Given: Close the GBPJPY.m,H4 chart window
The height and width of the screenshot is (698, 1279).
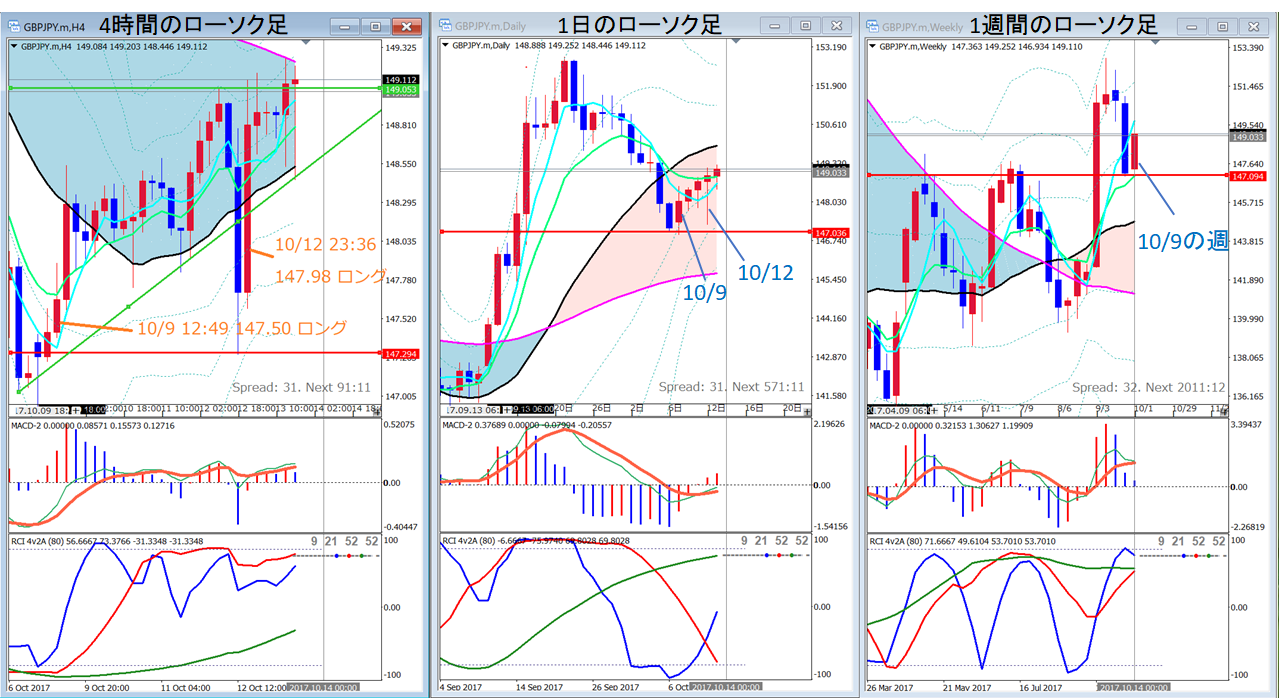Looking at the screenshot, I should (x=407, y=25).
